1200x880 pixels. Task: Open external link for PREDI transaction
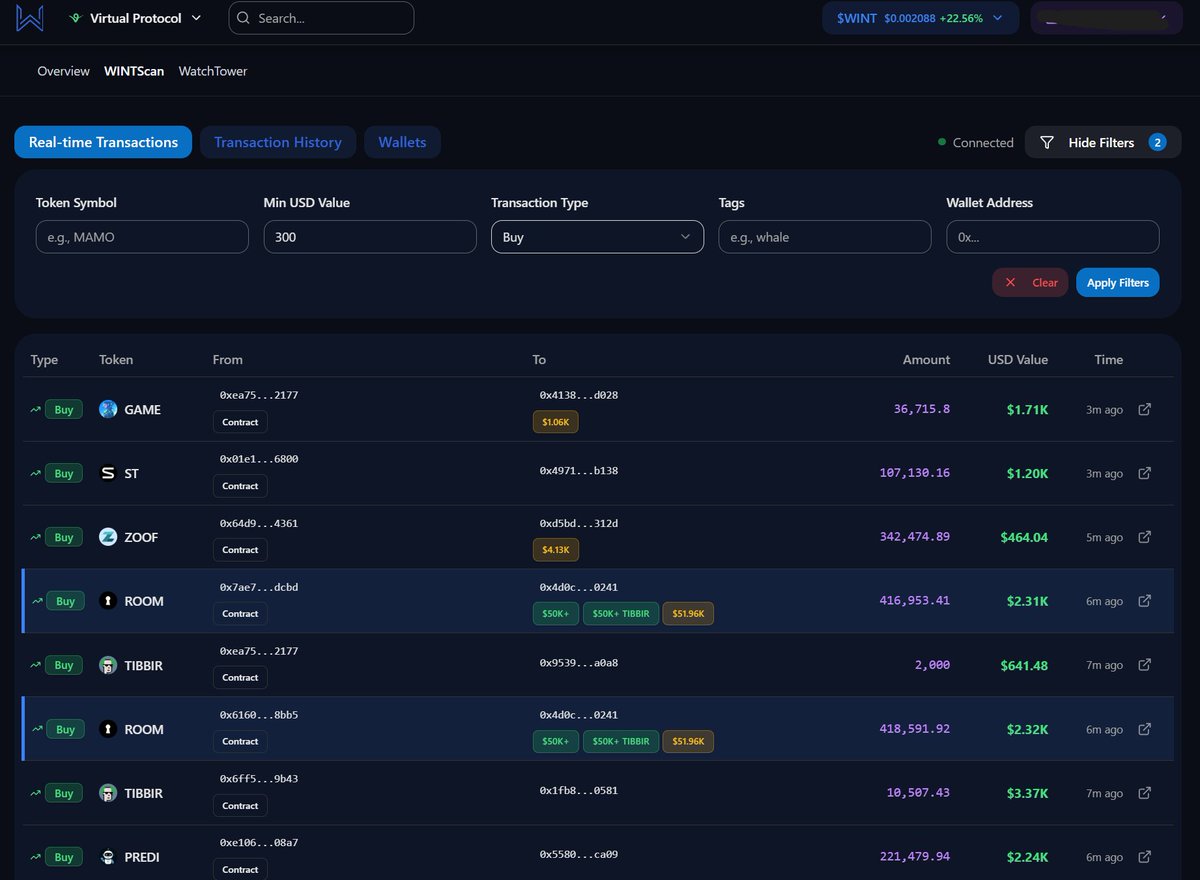(1145, 857)
